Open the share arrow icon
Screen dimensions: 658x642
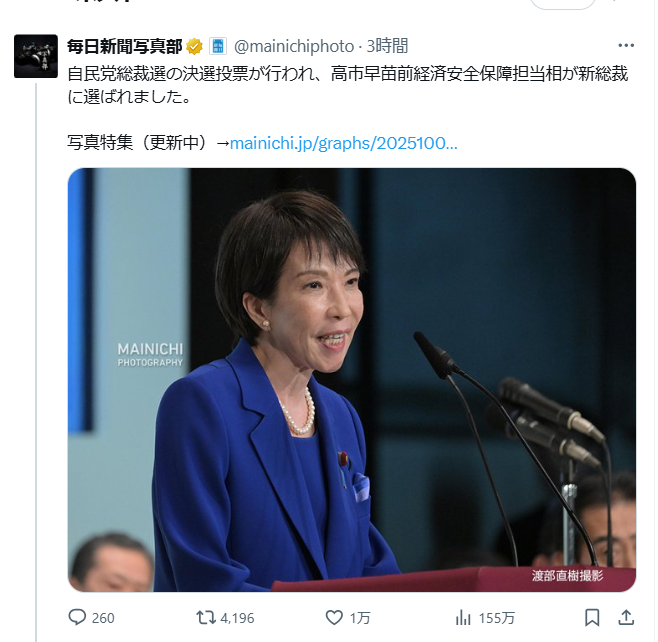pyautogui.click(x=626, y=618)
